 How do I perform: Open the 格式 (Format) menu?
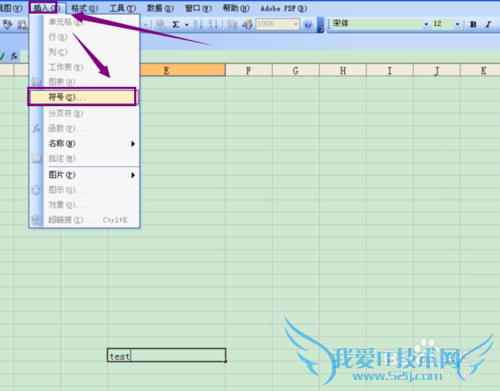click(84, 8)
